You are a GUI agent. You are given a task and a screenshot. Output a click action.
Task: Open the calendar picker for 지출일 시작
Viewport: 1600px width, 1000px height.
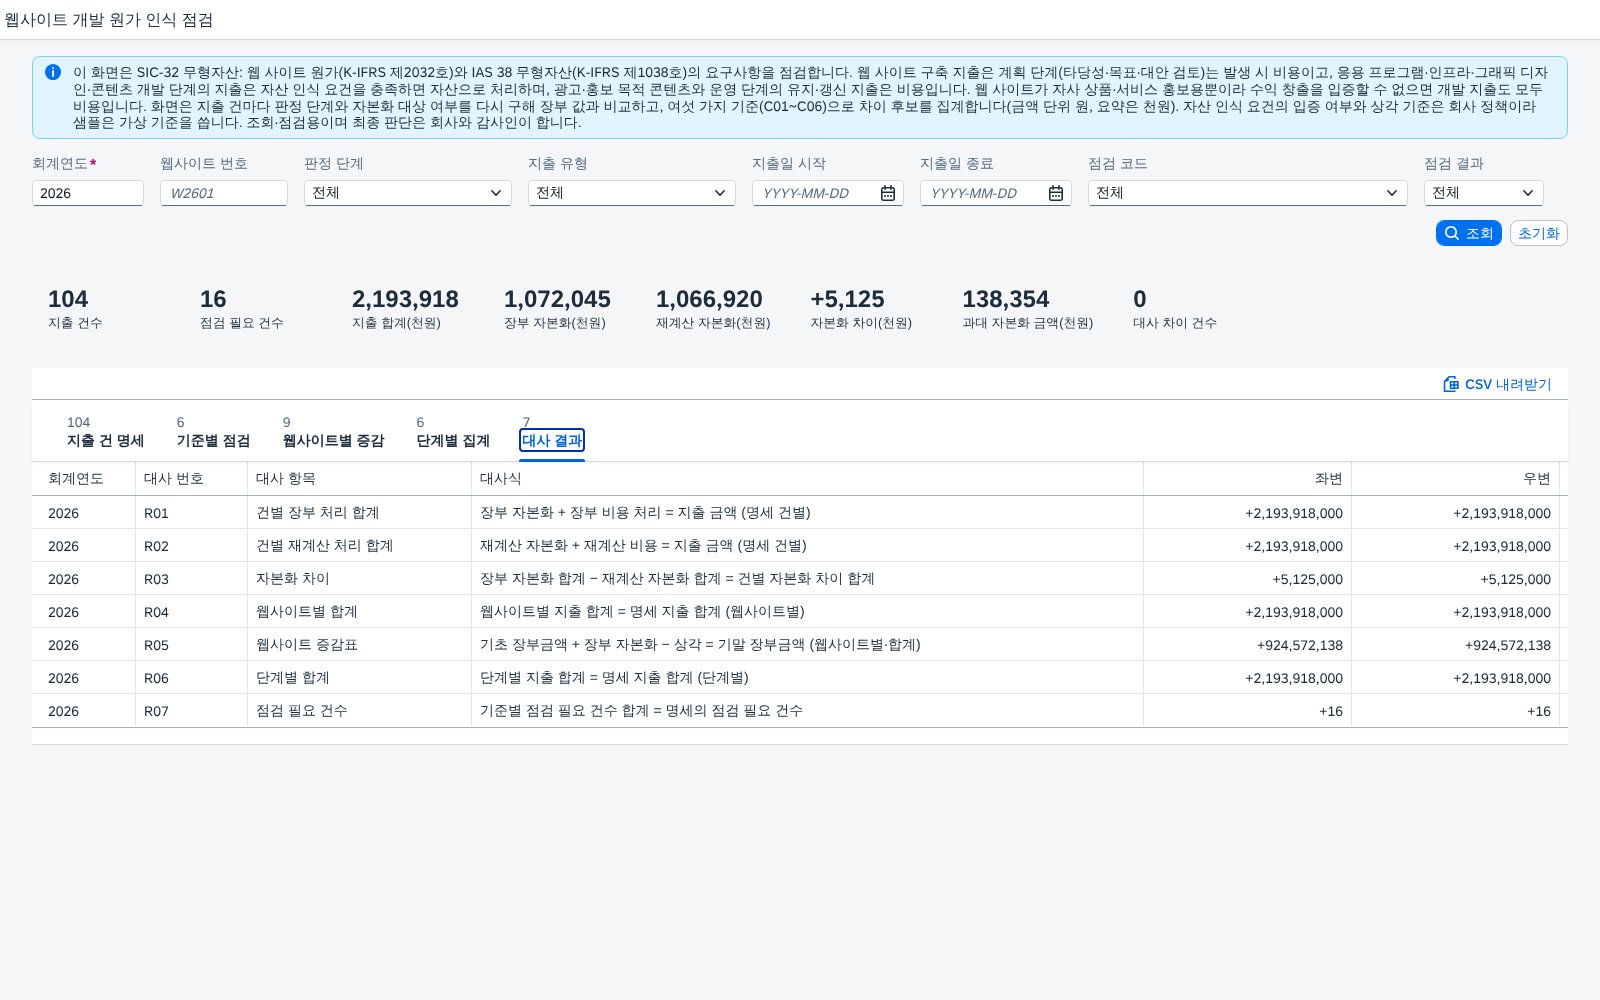(888, 193)
